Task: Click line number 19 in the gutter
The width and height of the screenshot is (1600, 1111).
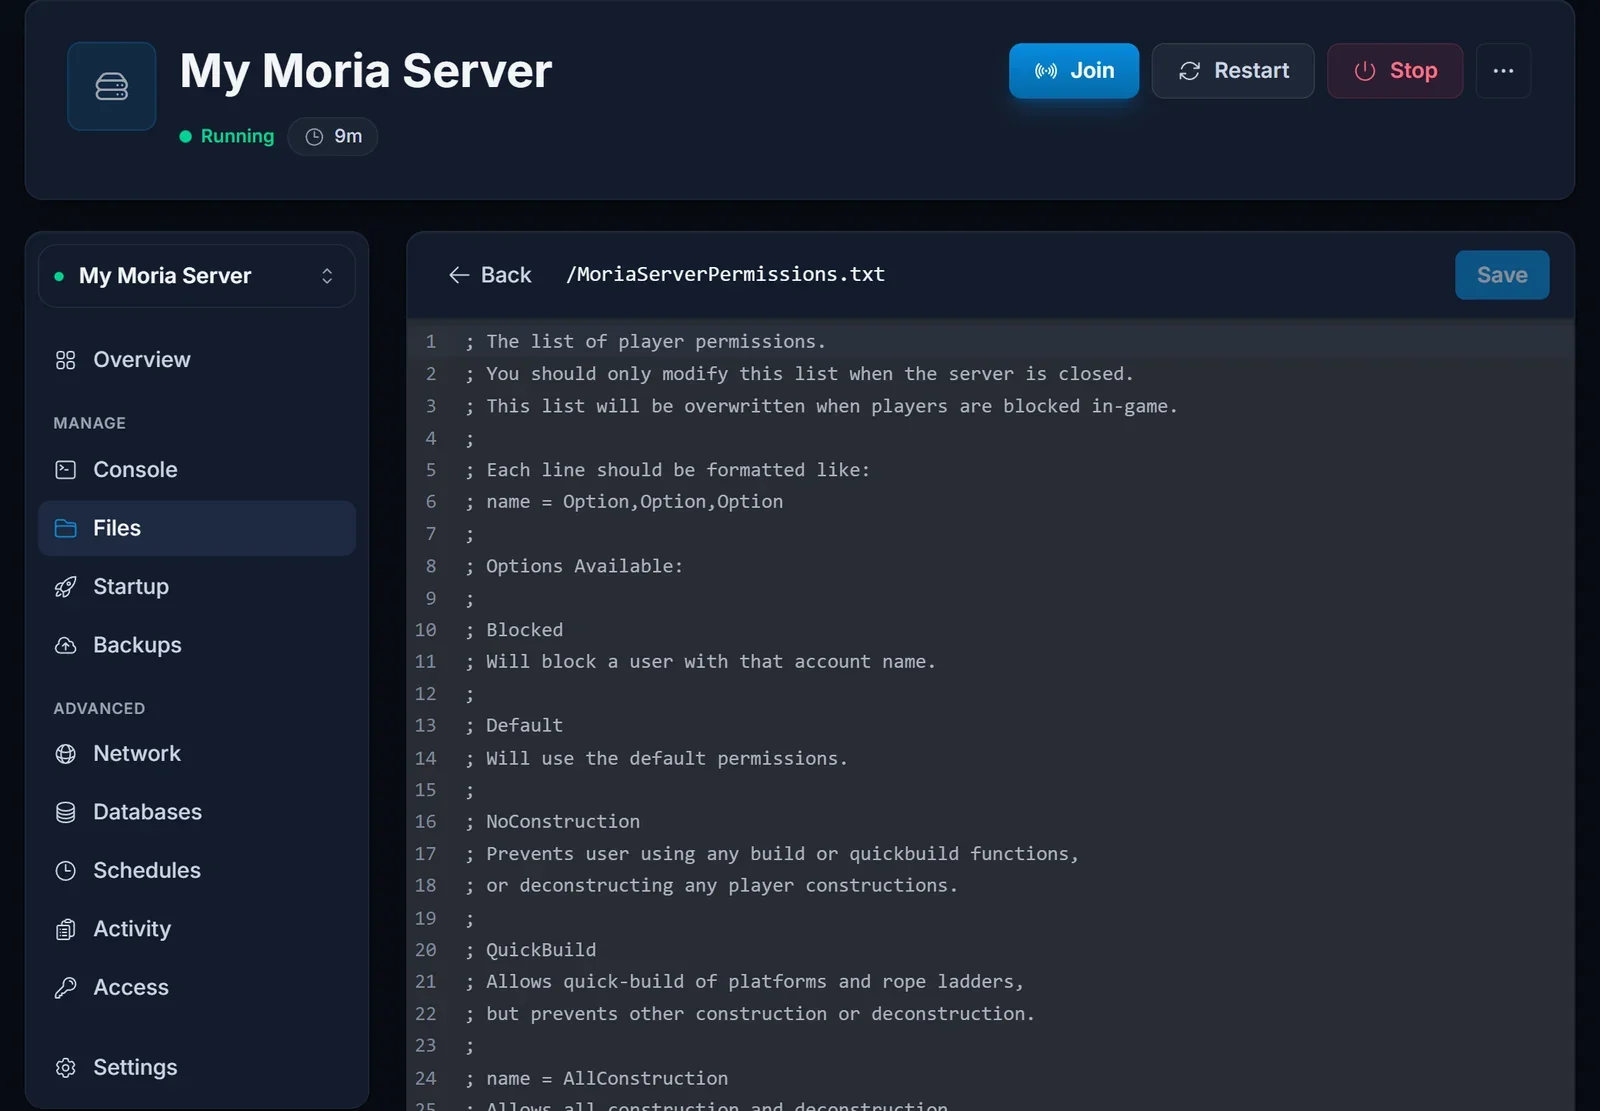Action: 426,918
